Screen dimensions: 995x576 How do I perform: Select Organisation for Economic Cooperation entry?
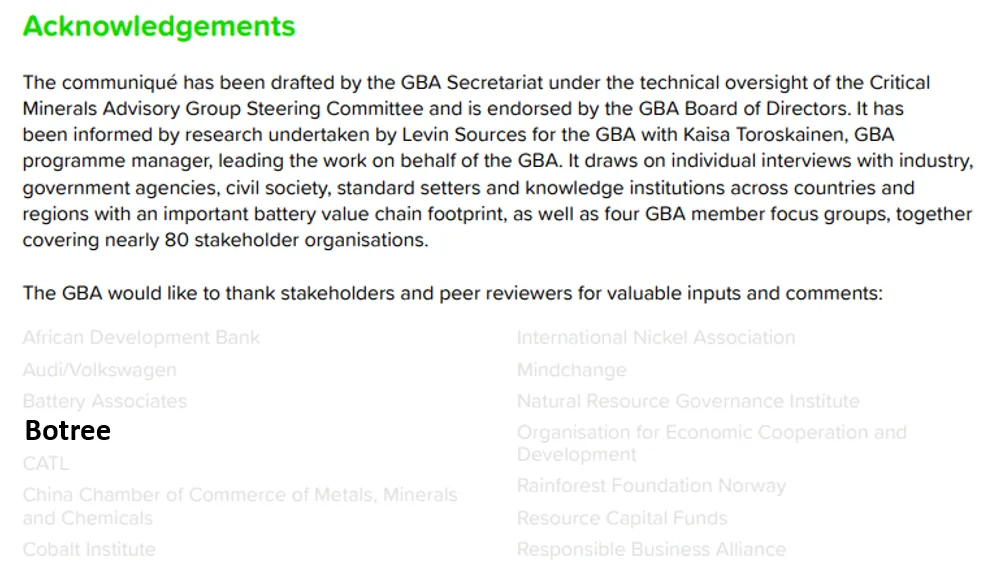point(712,443)
